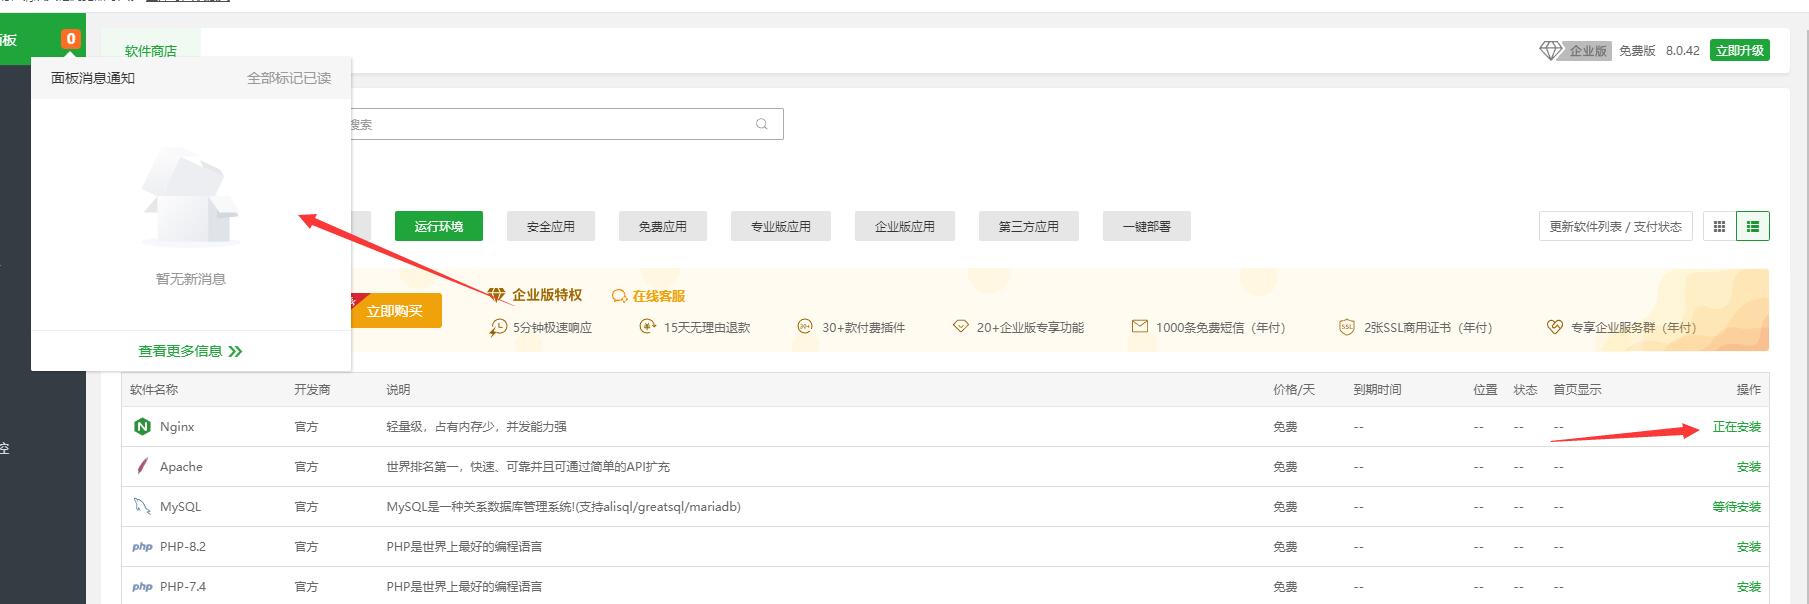Click the 企业版特权 diamond icon
Image resolution: width=1809 pixels, height=604 pixels.
pyautogui.click(x=497, y=295)
